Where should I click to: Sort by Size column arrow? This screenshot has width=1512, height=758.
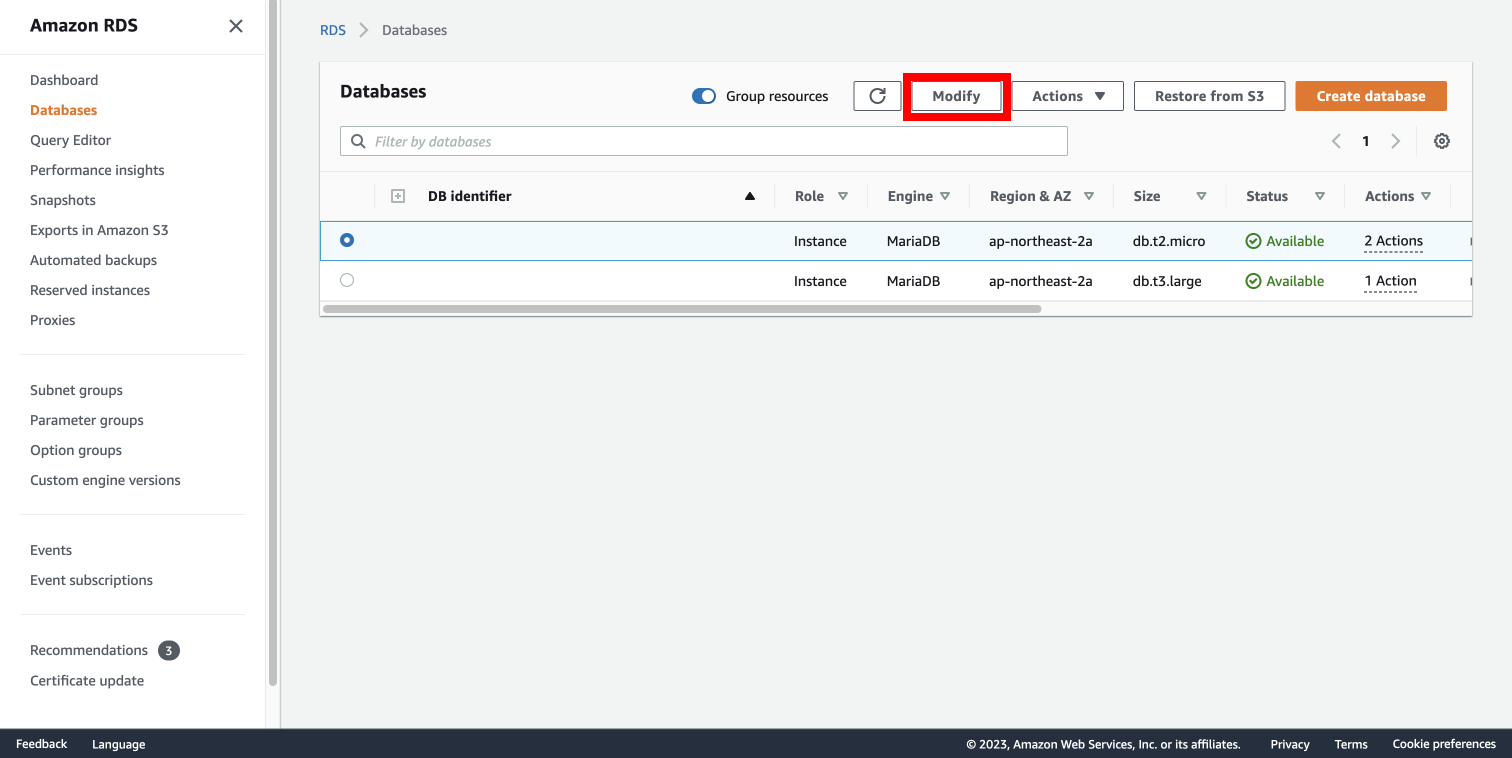(x=1202, y=196)
